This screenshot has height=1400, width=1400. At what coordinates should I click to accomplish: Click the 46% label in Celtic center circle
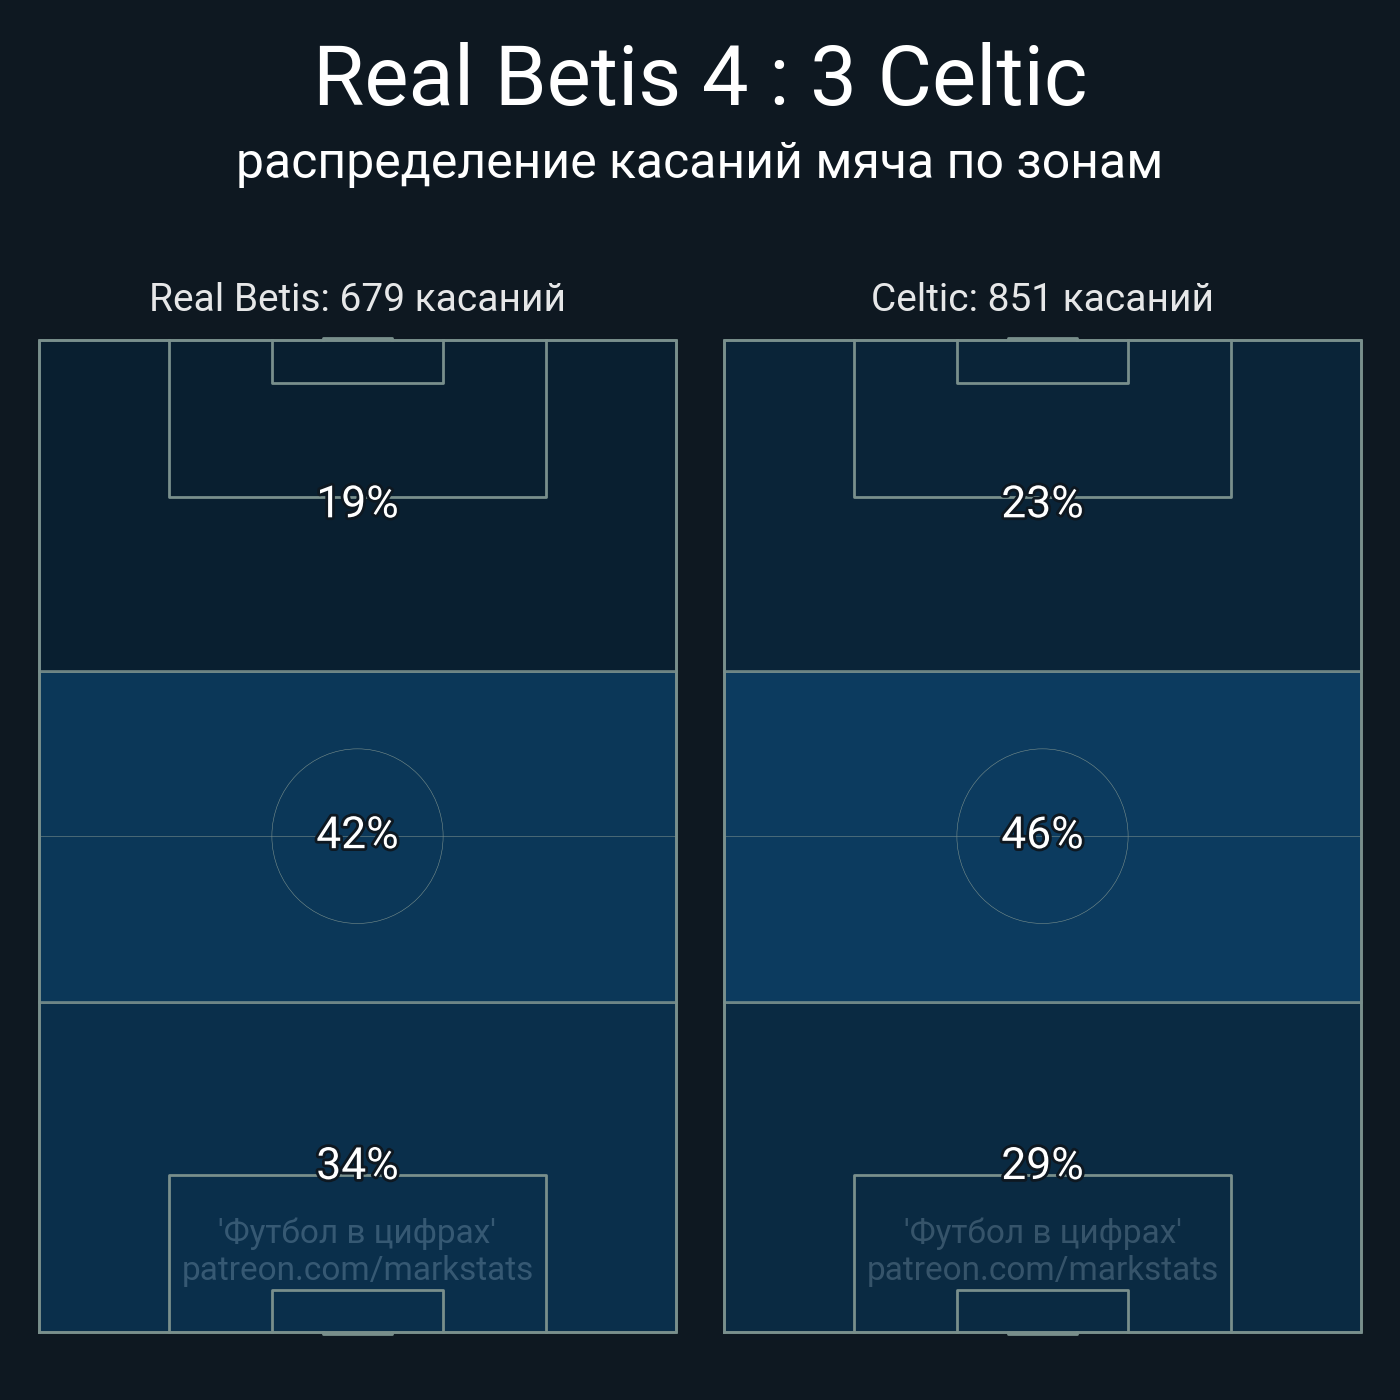[x=1042, y=833]
